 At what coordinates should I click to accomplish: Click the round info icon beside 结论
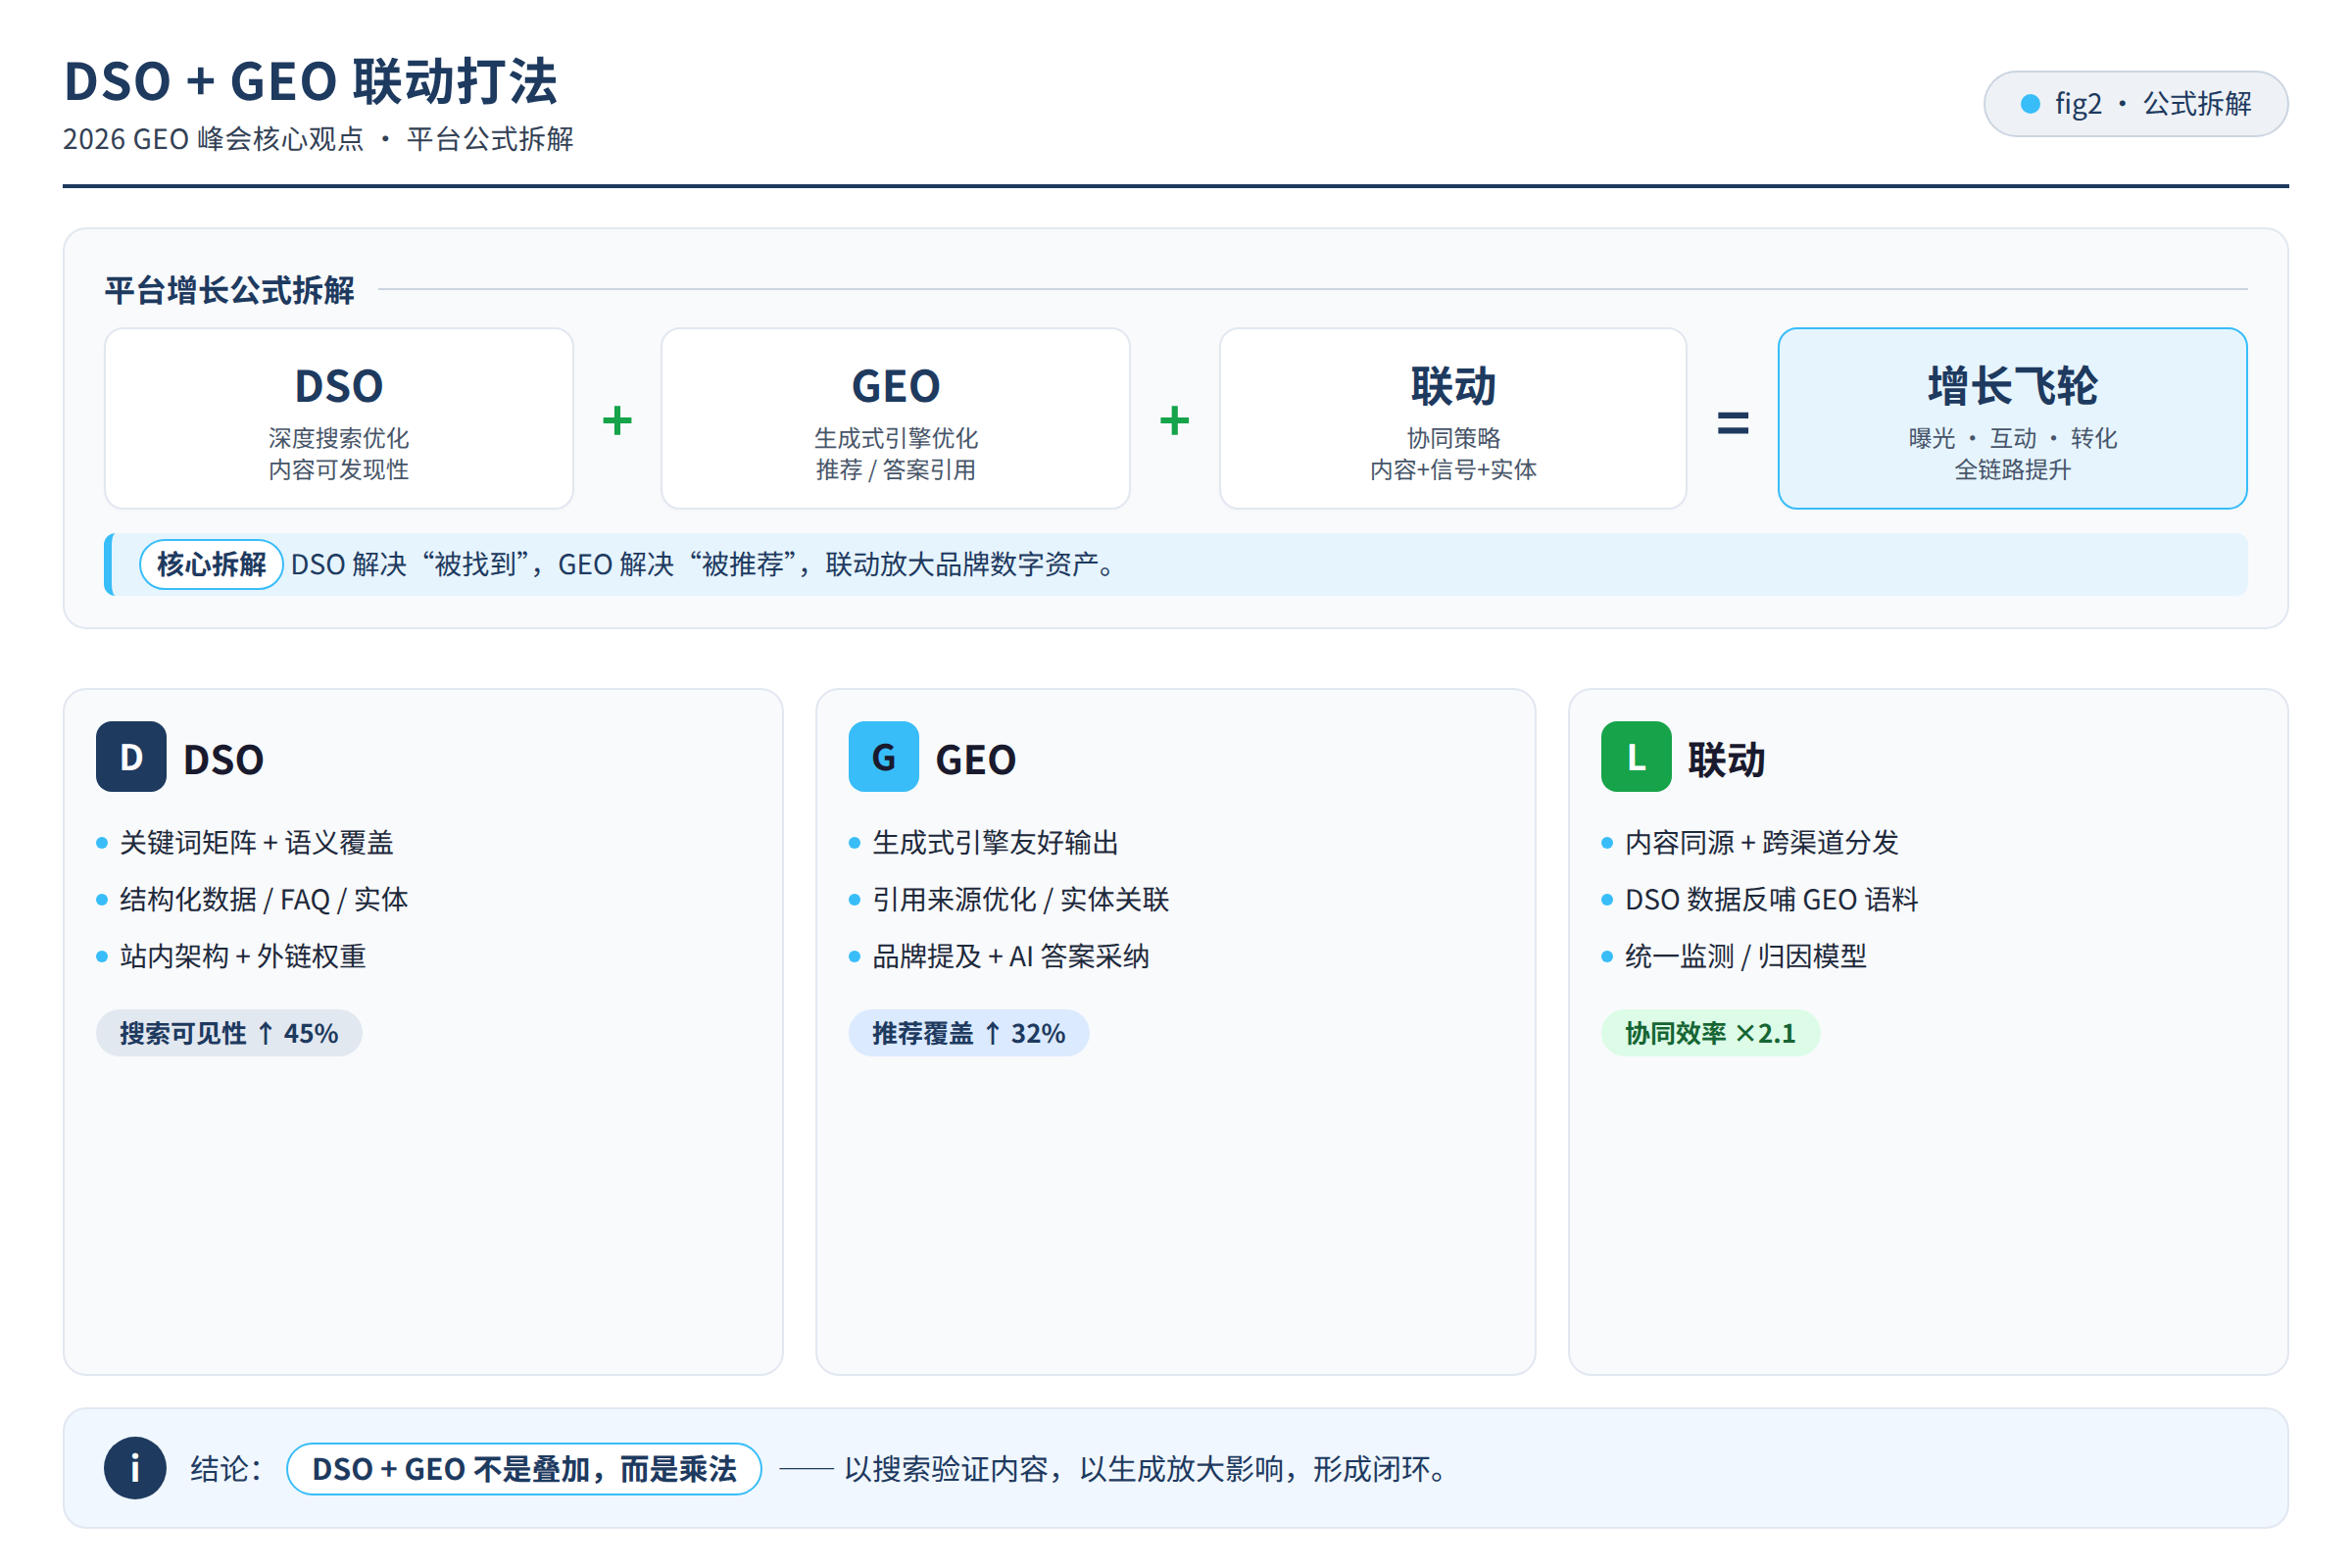click(135, 1468)
